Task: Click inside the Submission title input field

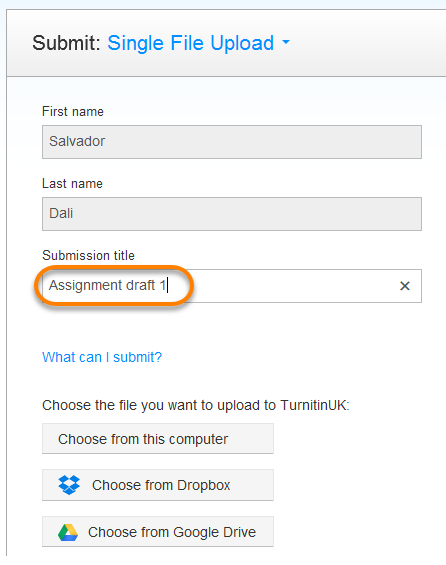Action: [232, 286]
